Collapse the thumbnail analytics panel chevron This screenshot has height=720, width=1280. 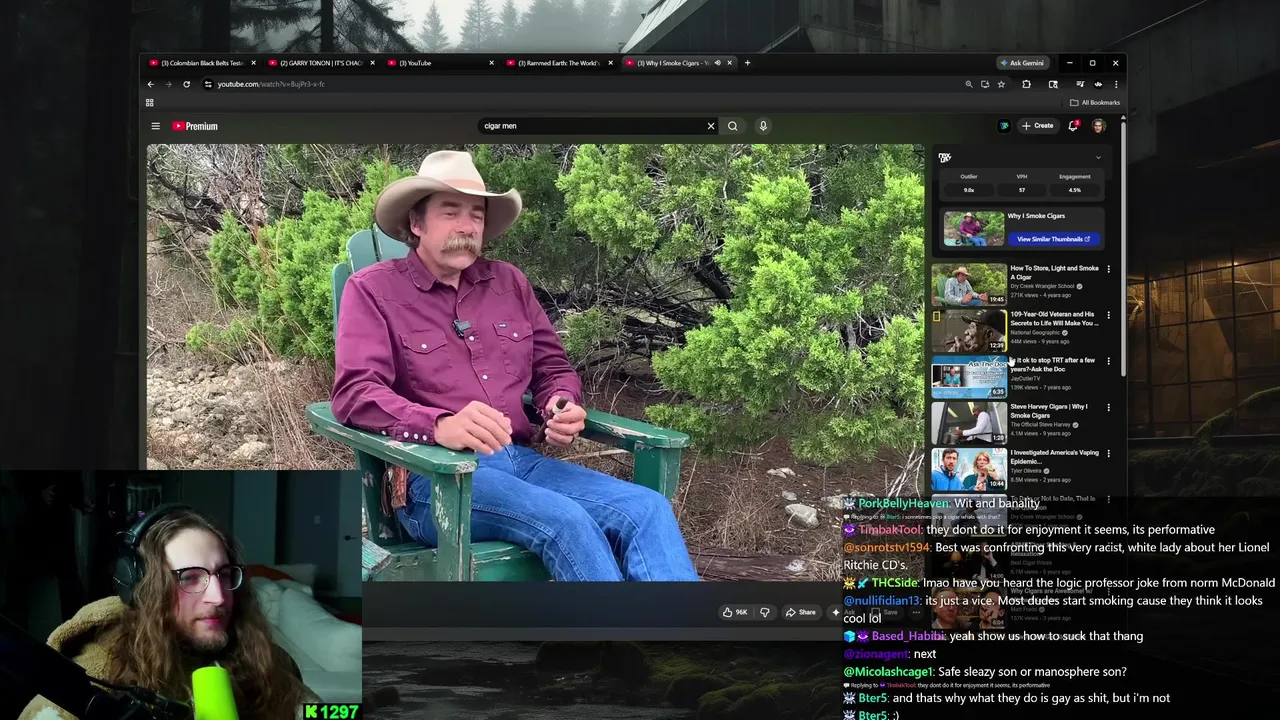pos(1098,157)
